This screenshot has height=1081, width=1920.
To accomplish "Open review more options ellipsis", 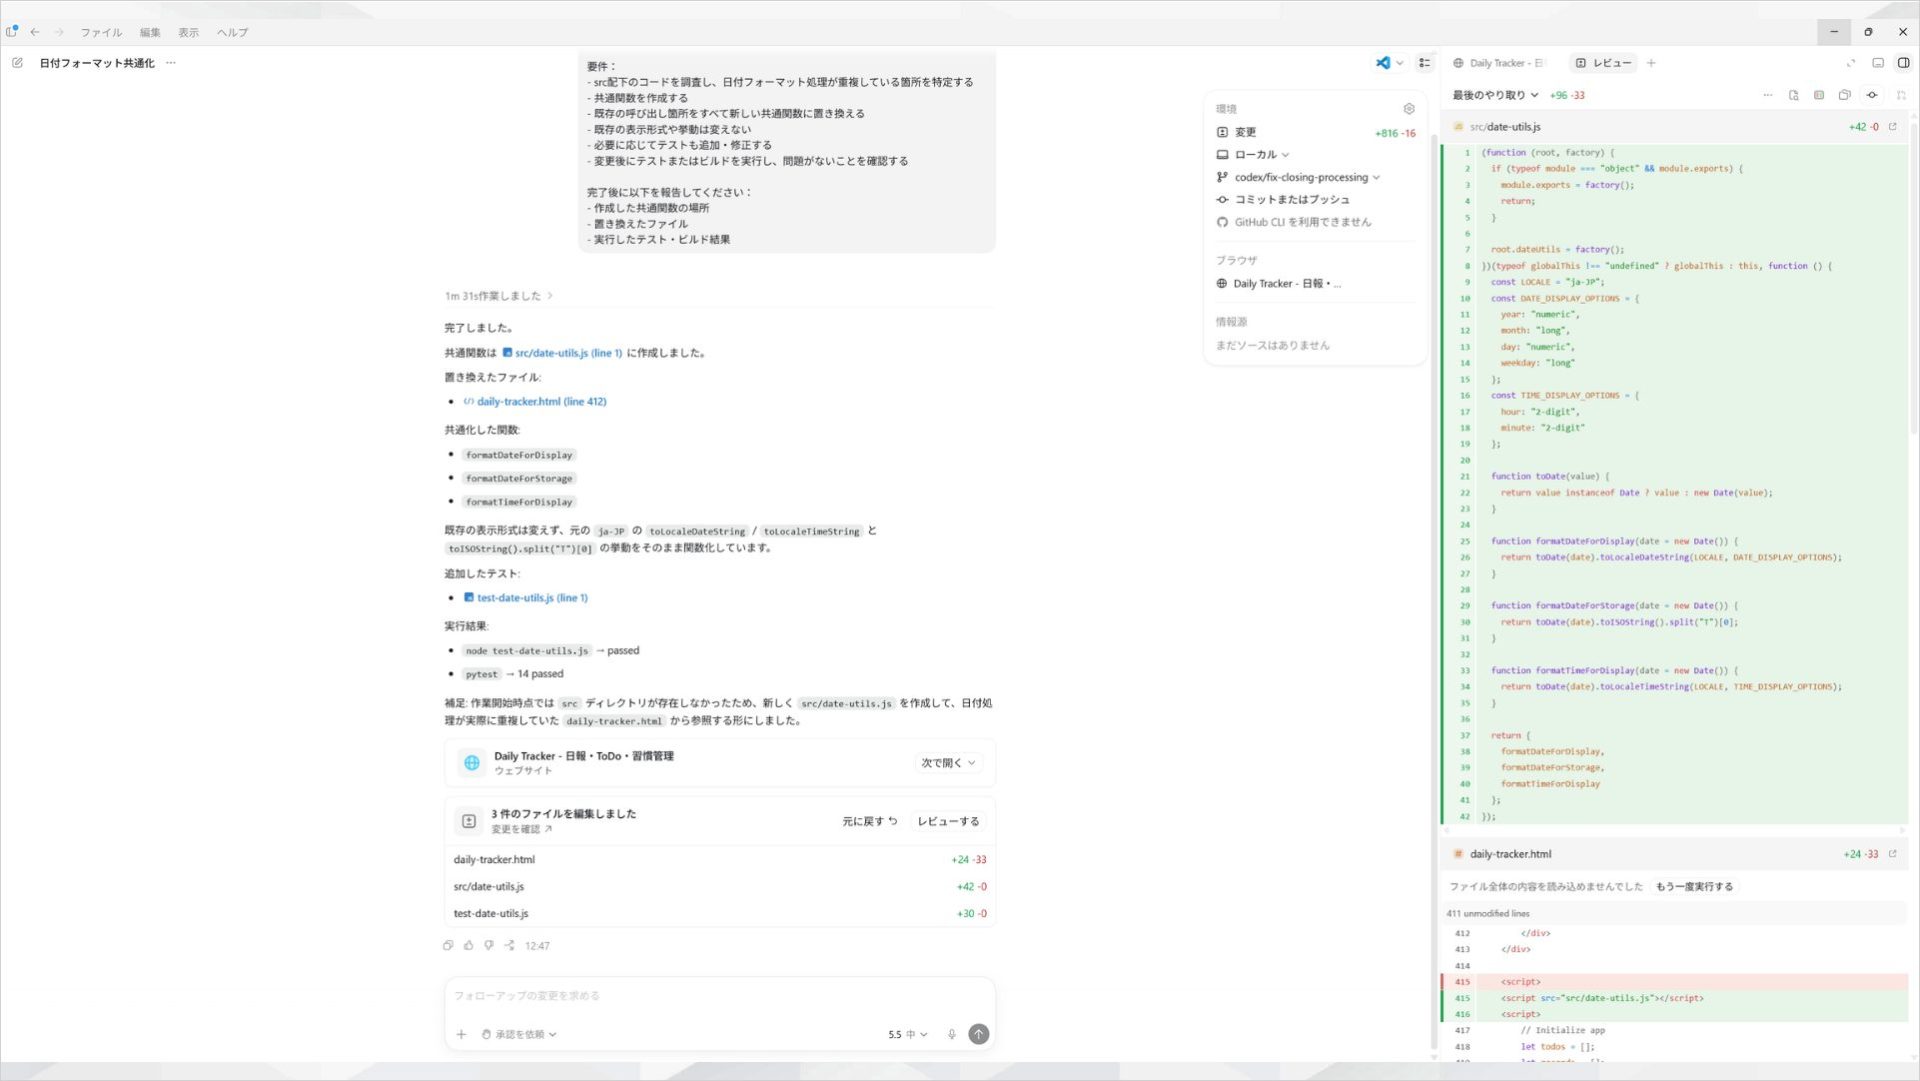I will point(1767,95).
